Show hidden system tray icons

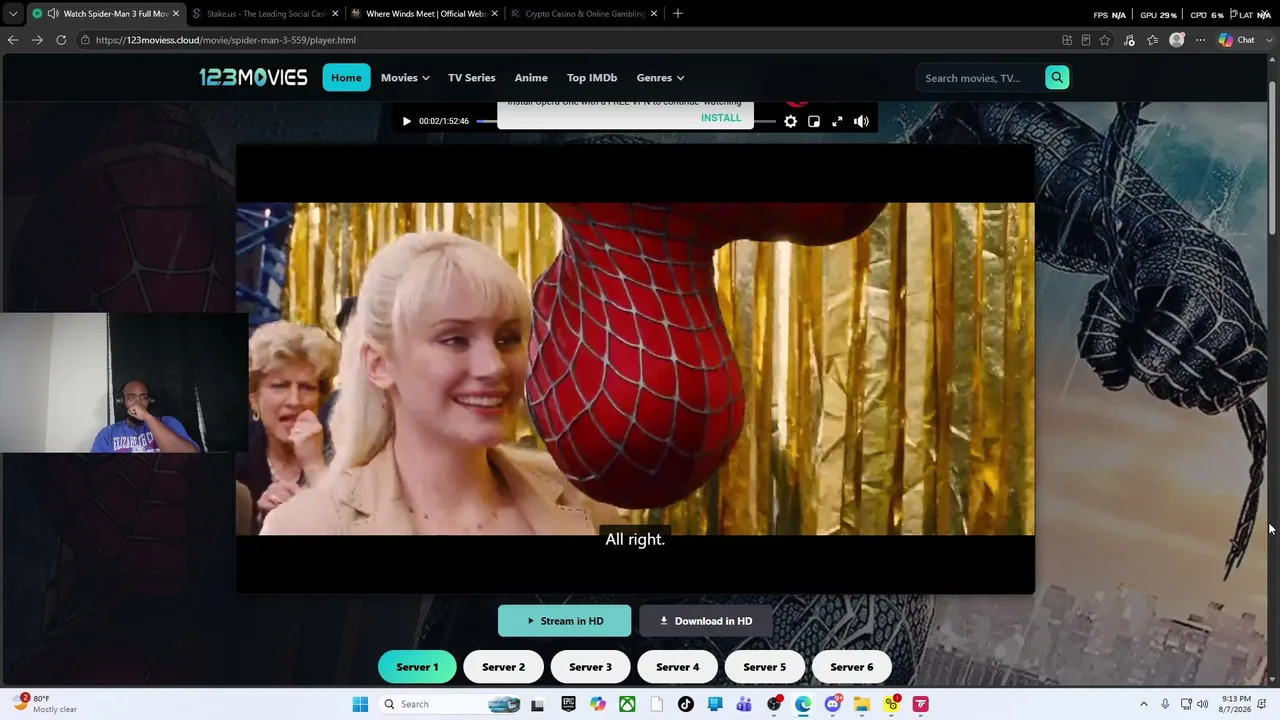point(1144,704)
